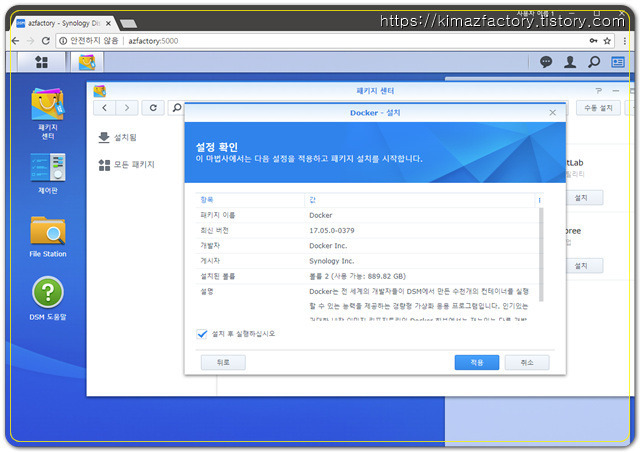Select Package Center icon in DSM taskbar

[x=87, y=62]
